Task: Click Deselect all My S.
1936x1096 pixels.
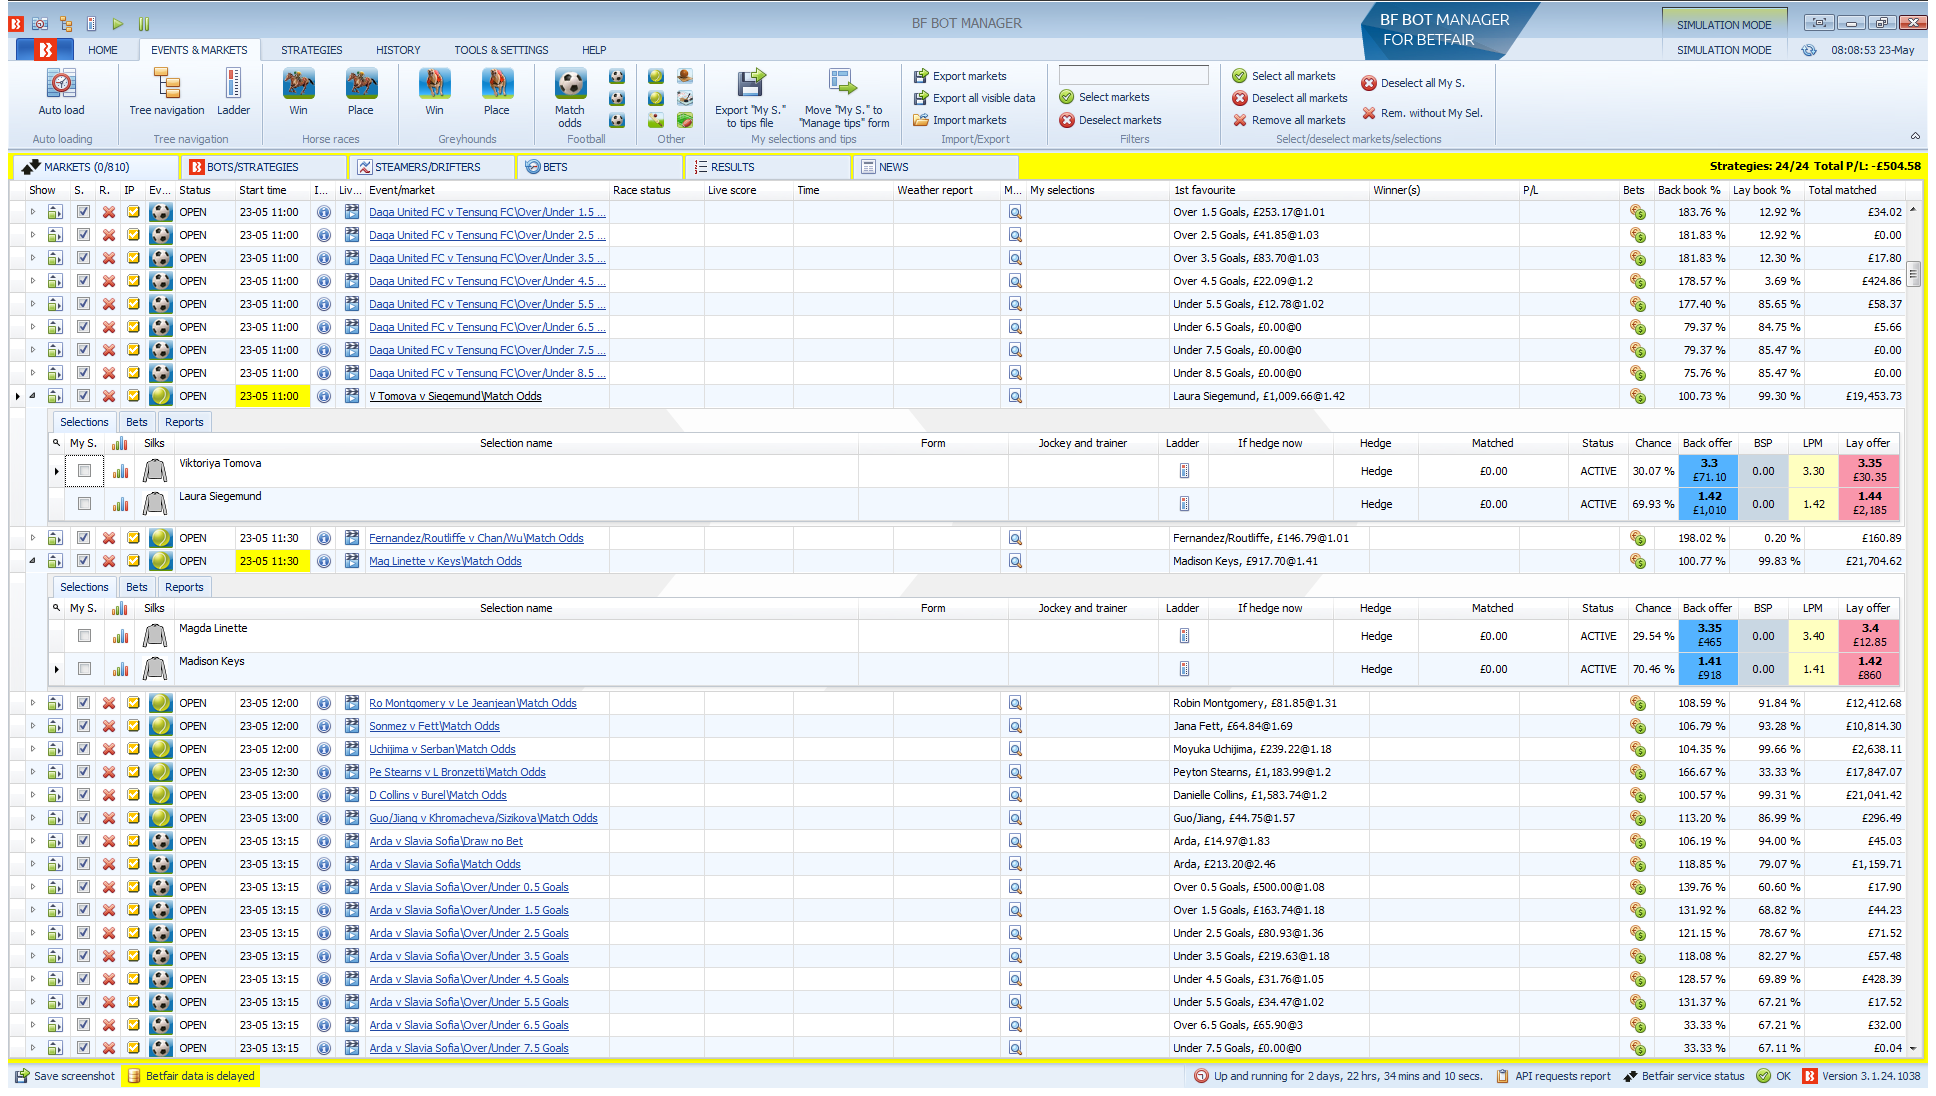Action: [x=1413, y=83]
